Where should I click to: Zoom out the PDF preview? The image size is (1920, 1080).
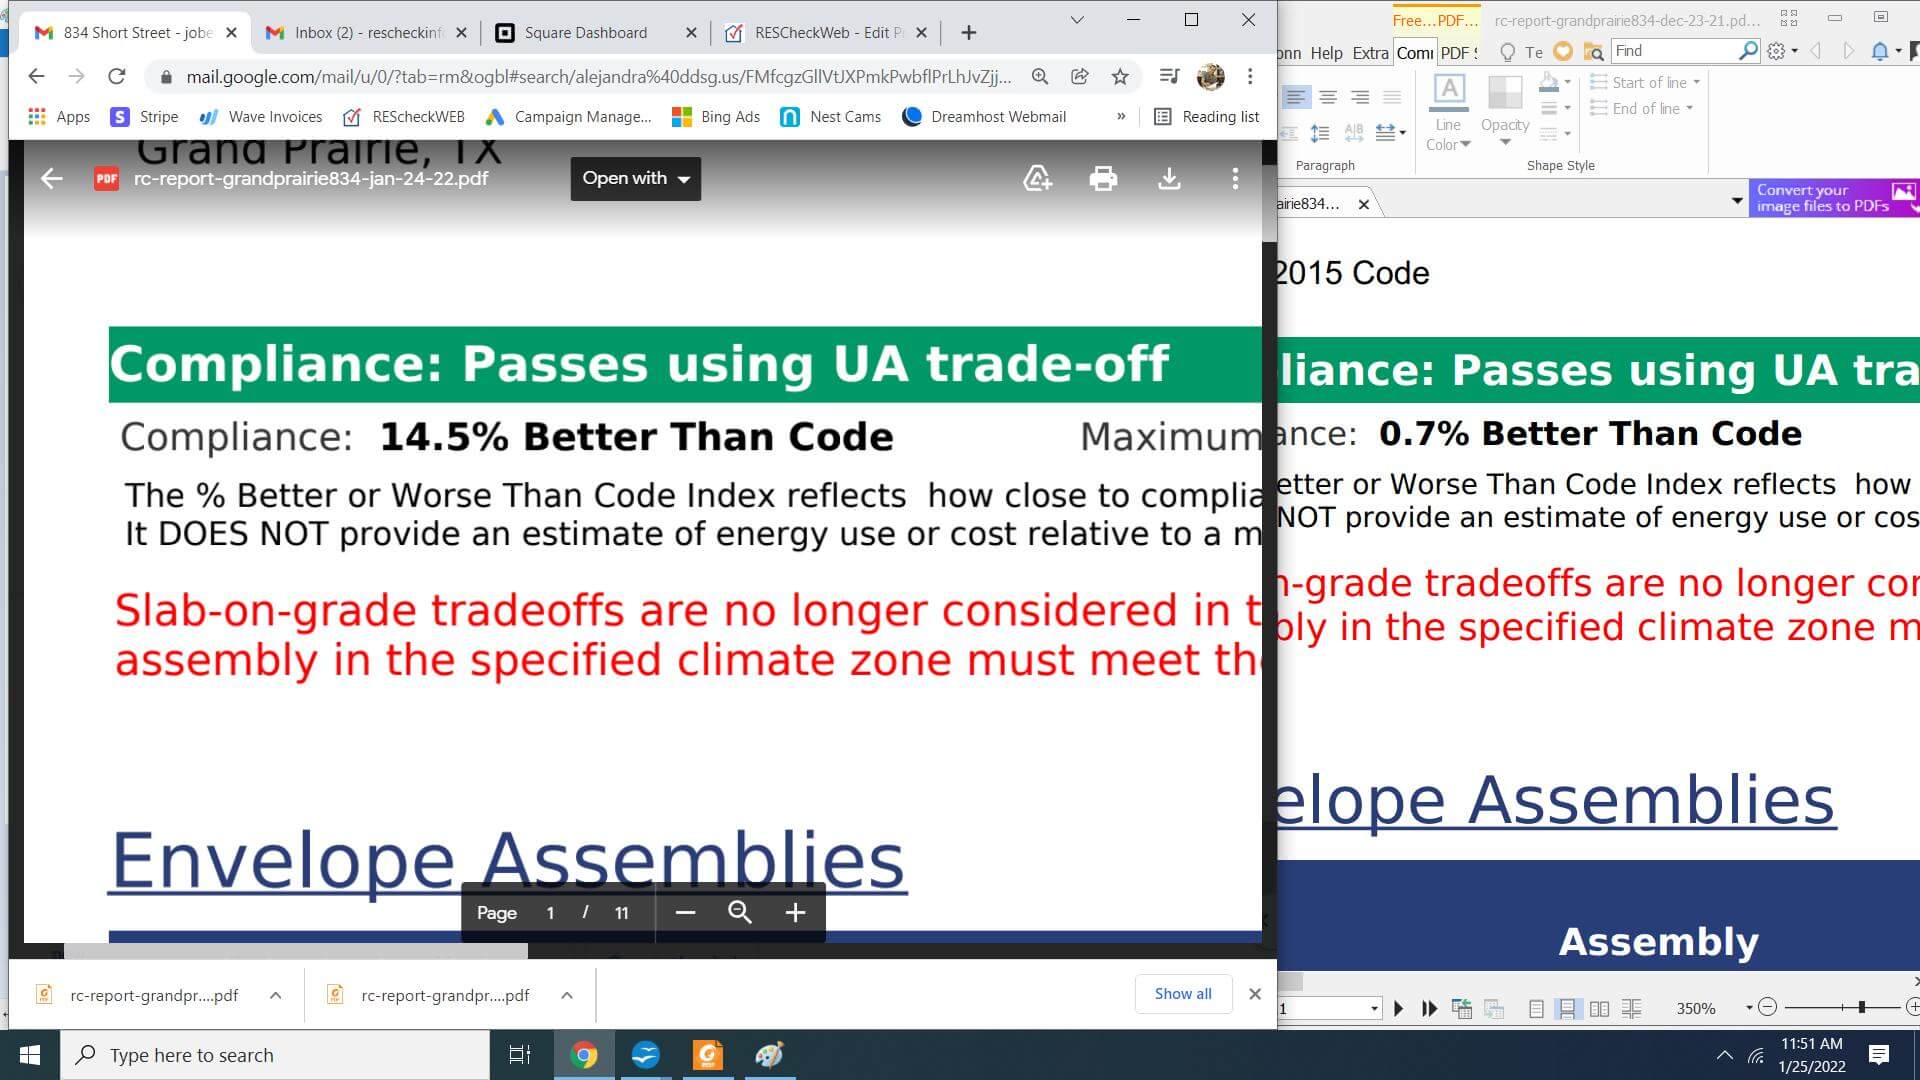click(685, 913)
